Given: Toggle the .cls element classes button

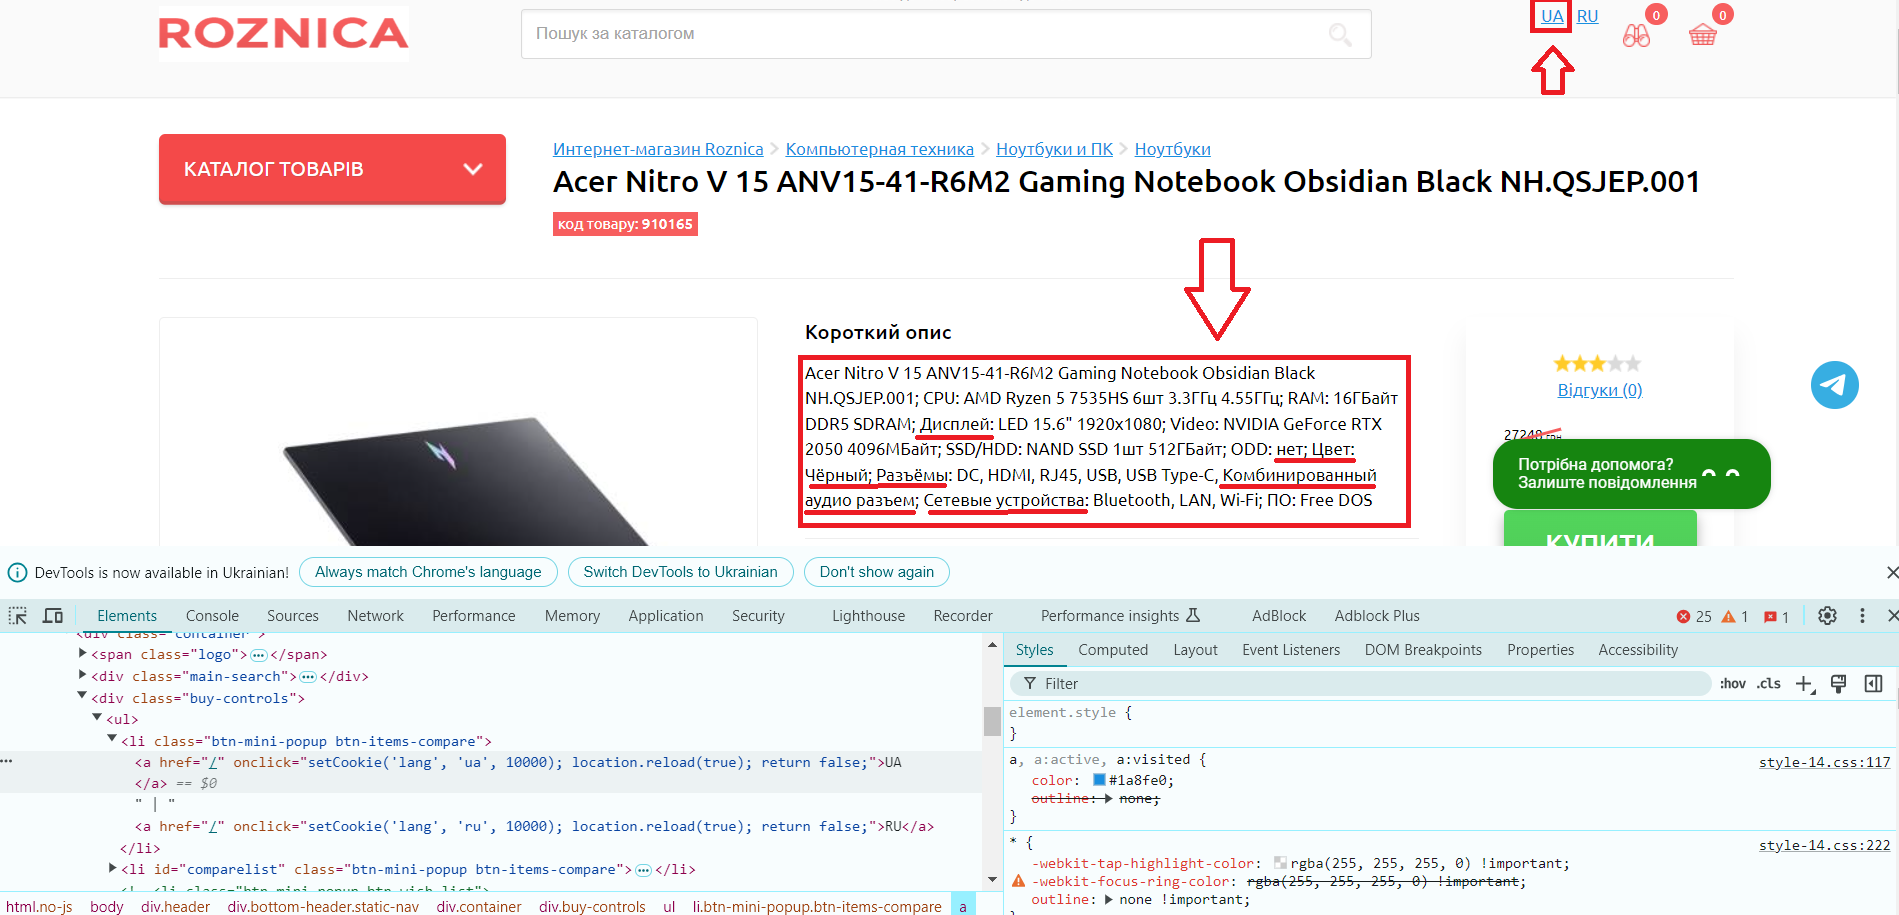Looking at the screenshot, I should [1769, 684].
